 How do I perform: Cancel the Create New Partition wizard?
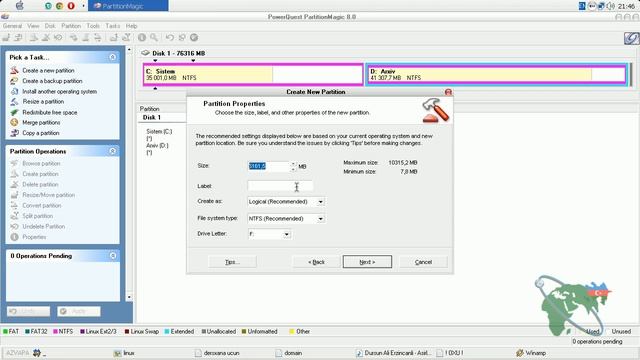pos(423,262)
